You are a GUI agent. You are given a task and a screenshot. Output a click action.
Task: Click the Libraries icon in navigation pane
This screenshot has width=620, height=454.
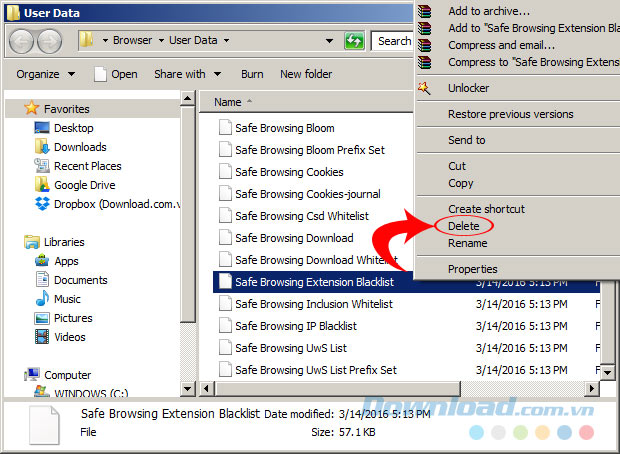click(x=32, y=242)
